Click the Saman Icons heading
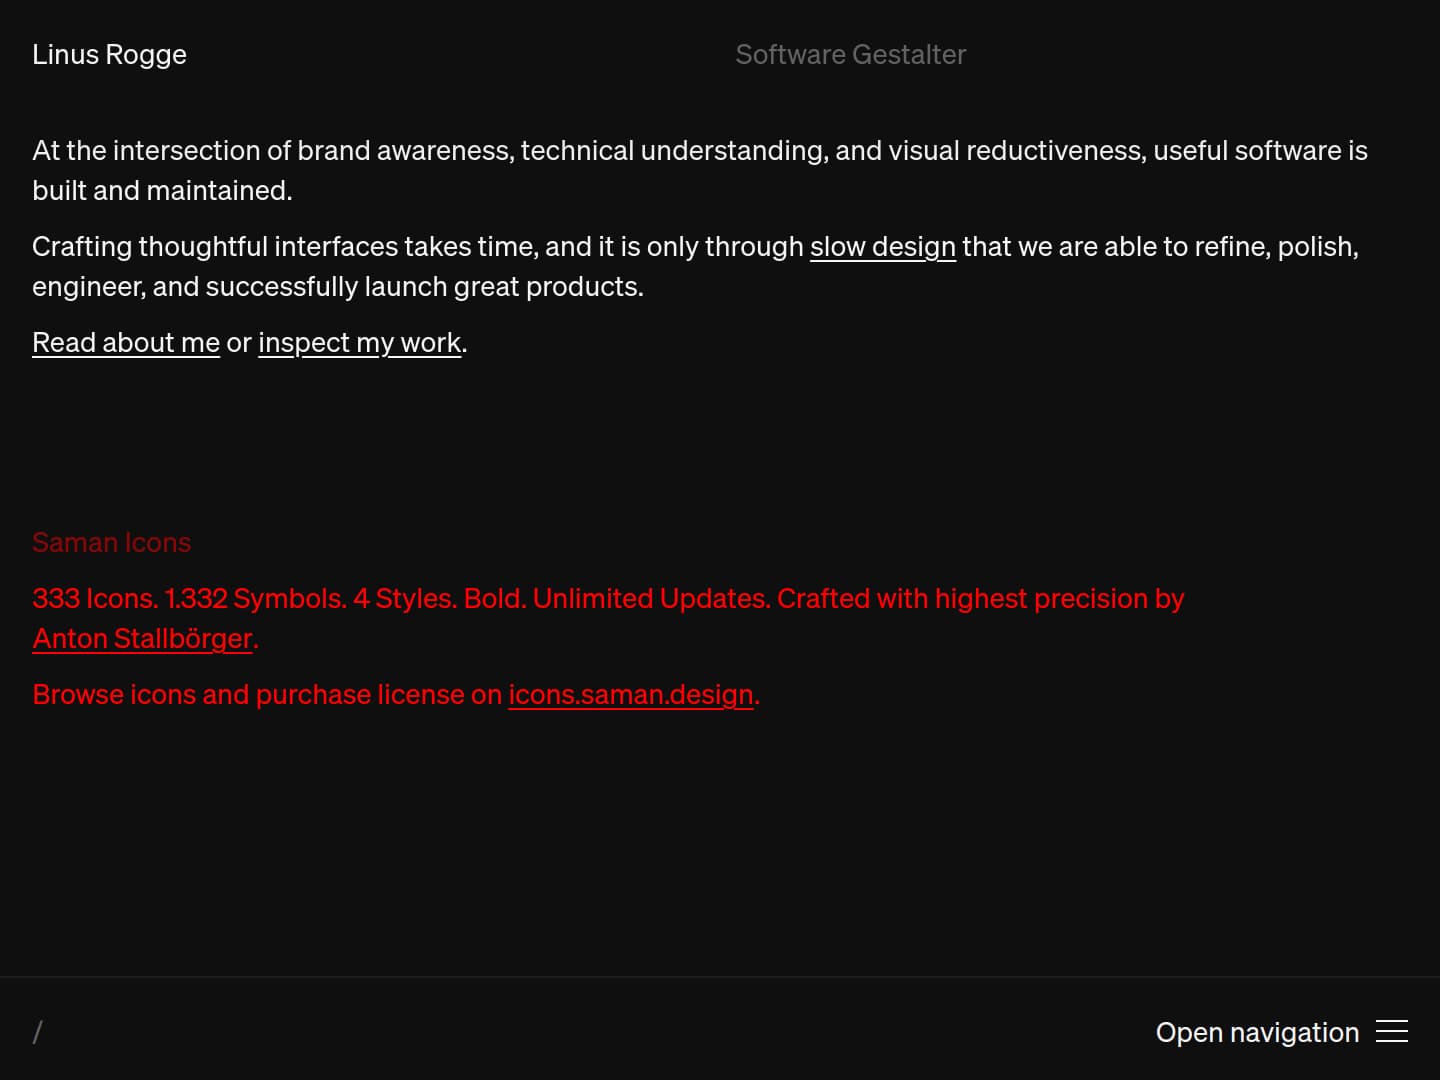 pos(111,542)
